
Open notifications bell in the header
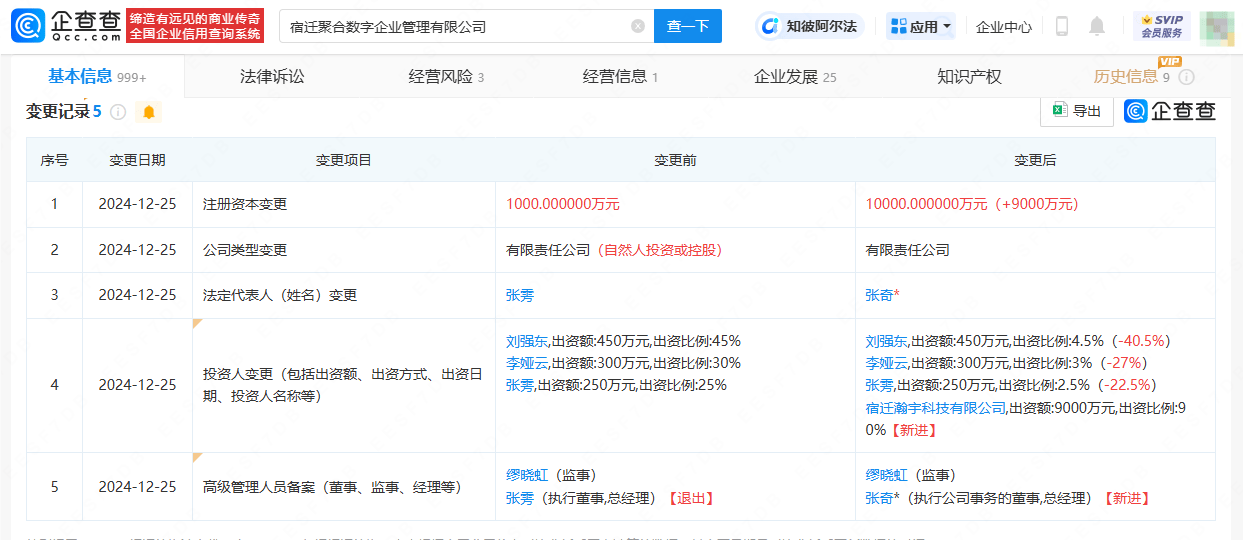click(1097, 27)
